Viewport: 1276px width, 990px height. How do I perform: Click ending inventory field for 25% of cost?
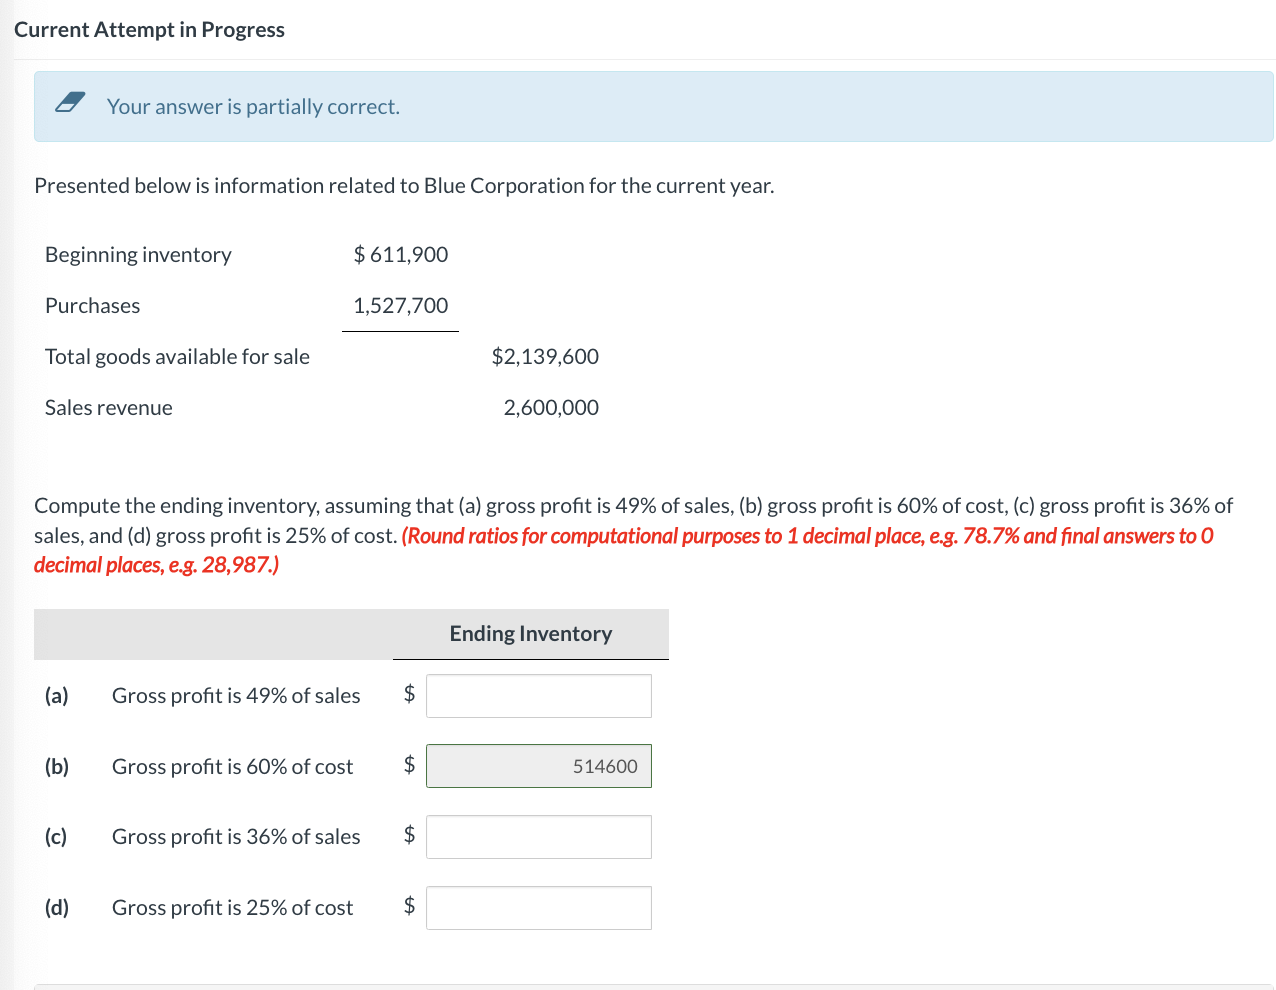(x=539, y=908)
